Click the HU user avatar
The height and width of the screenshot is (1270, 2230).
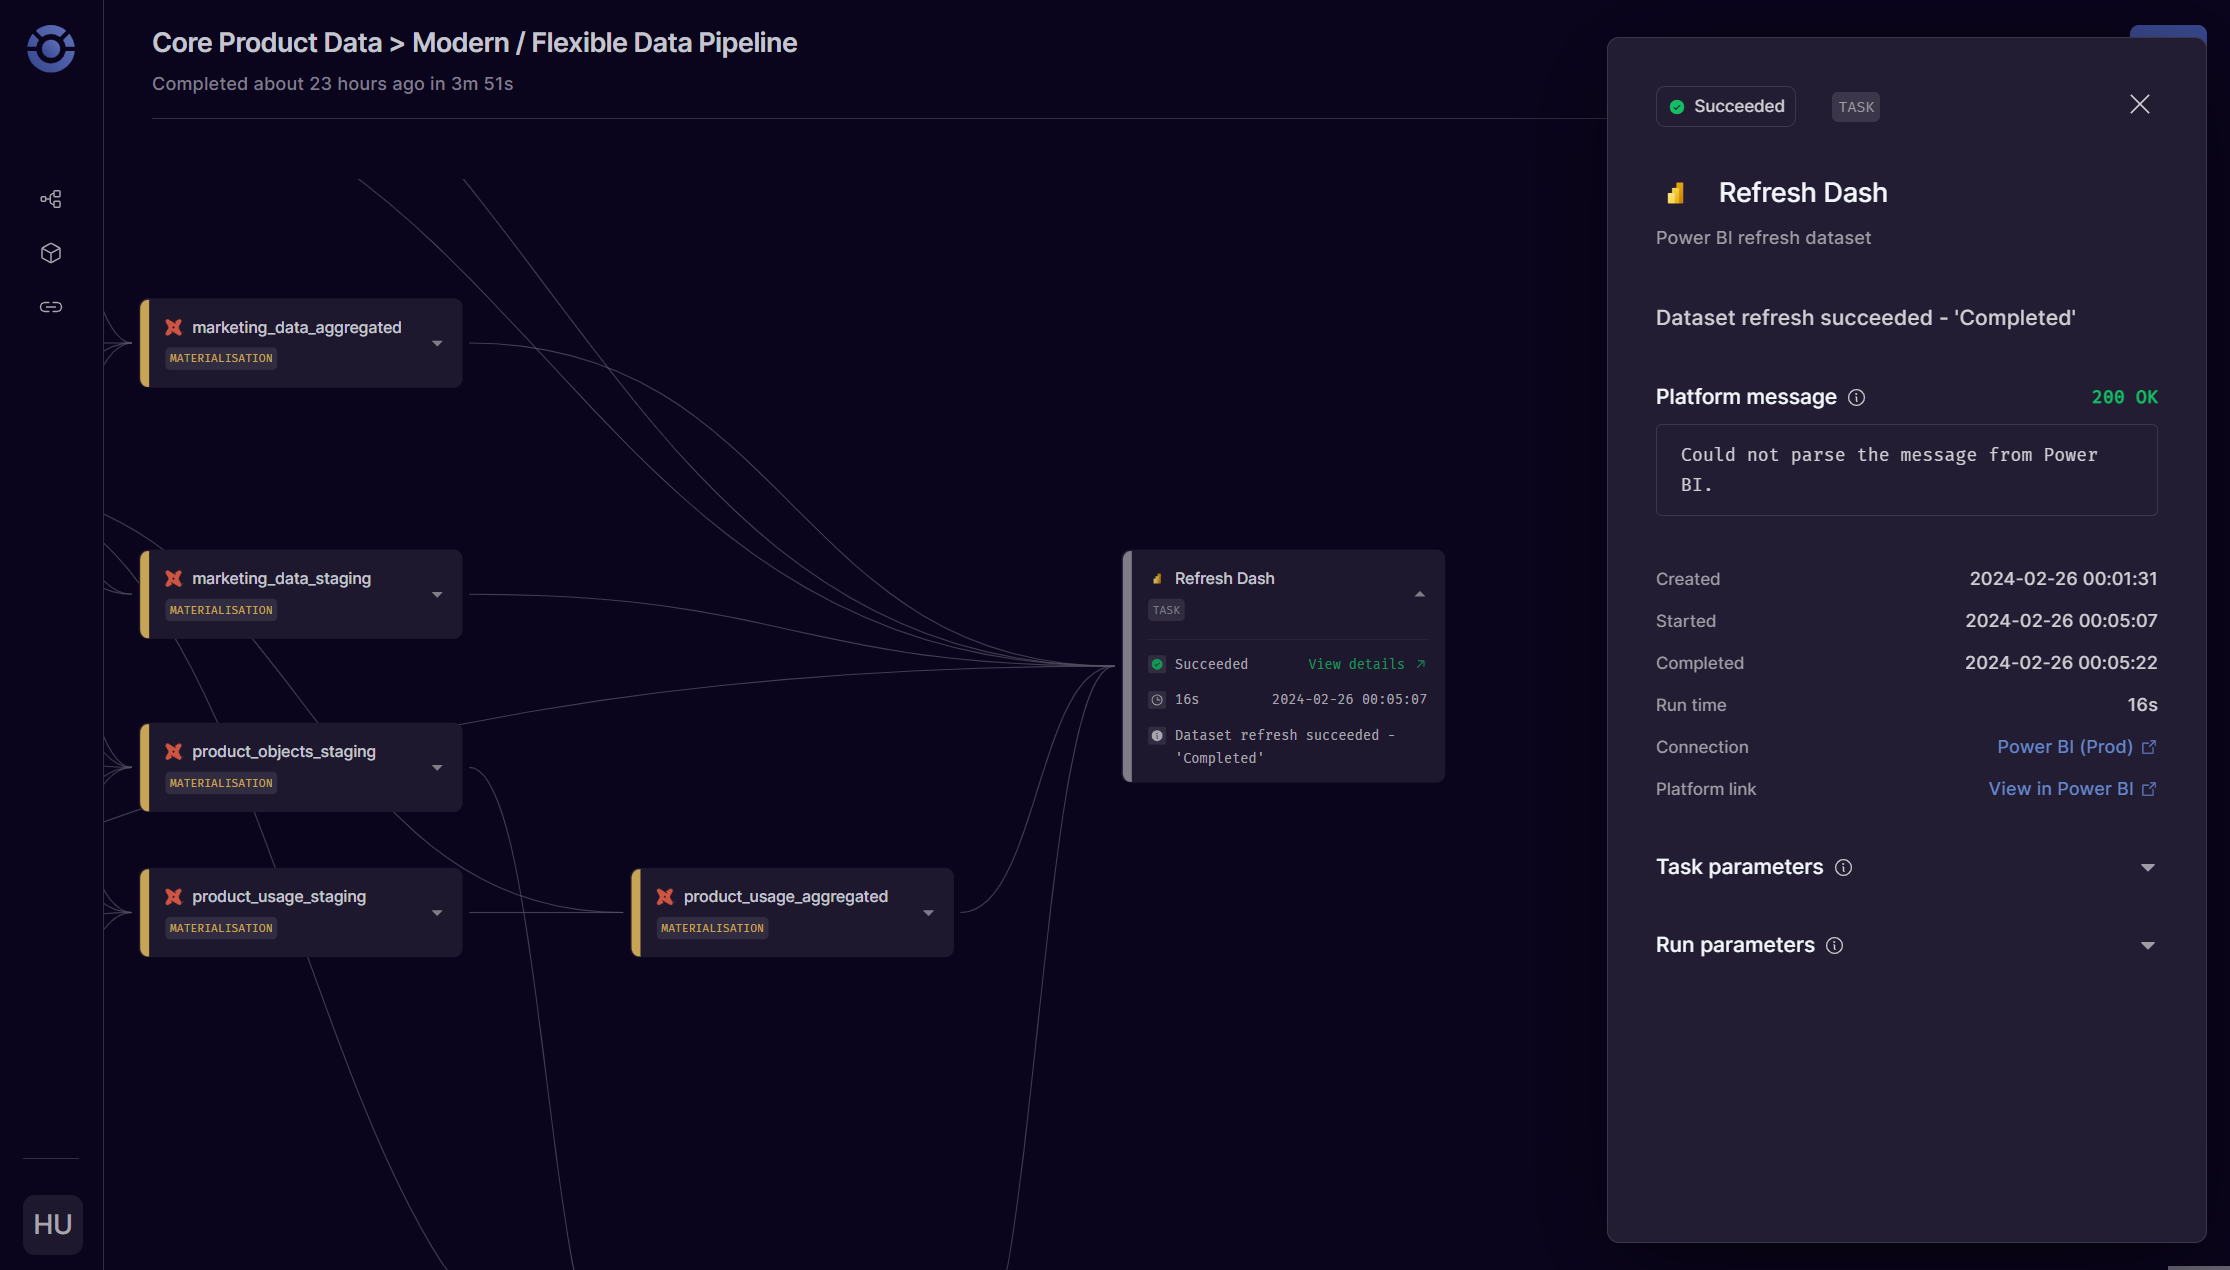53,1224
